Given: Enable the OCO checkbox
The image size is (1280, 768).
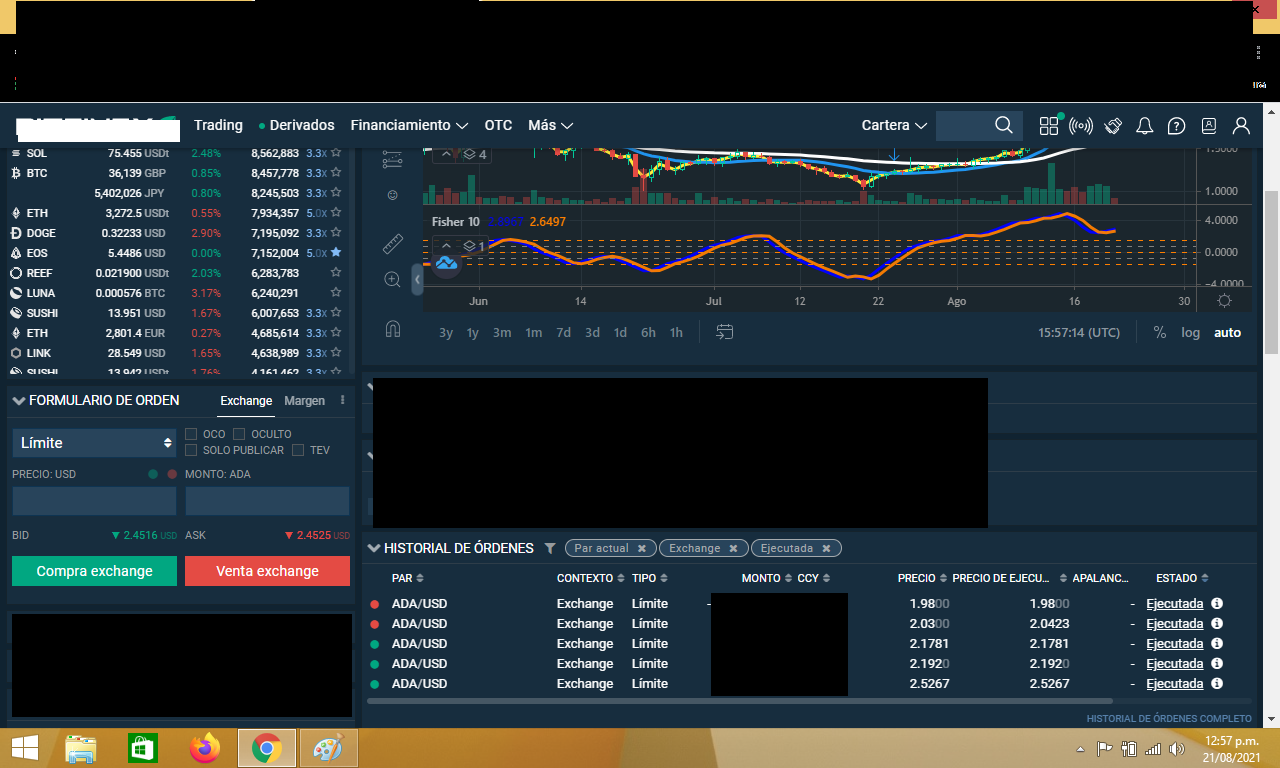Looking at the screenshot, I should 192,434.
